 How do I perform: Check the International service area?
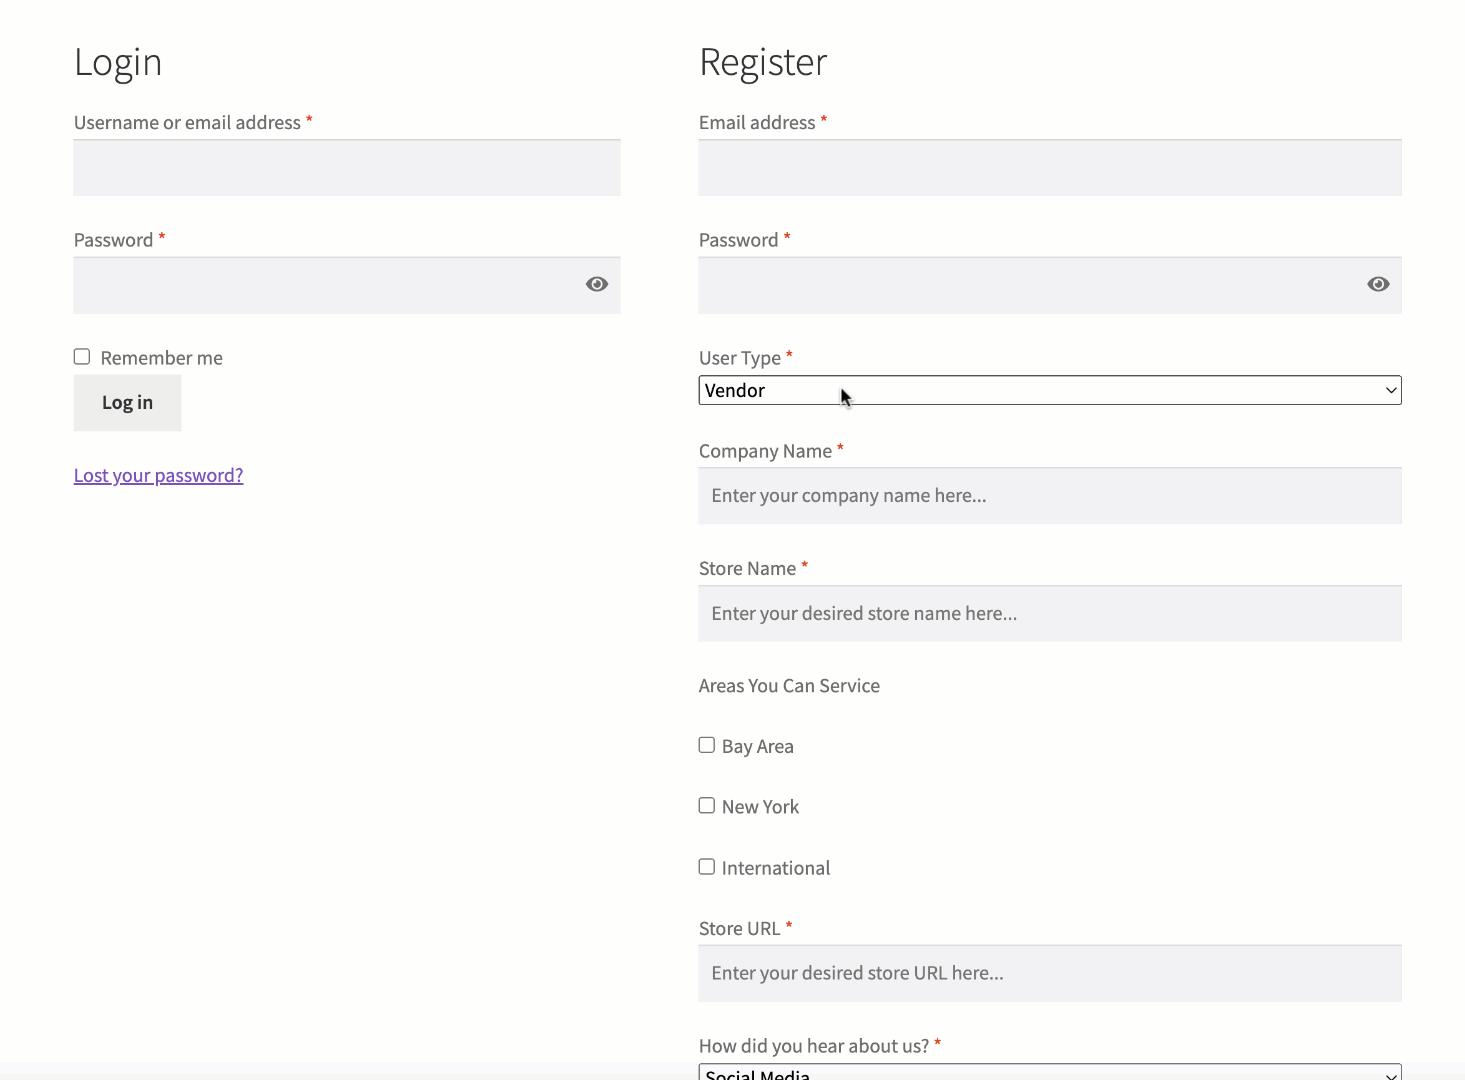[707, 867]
